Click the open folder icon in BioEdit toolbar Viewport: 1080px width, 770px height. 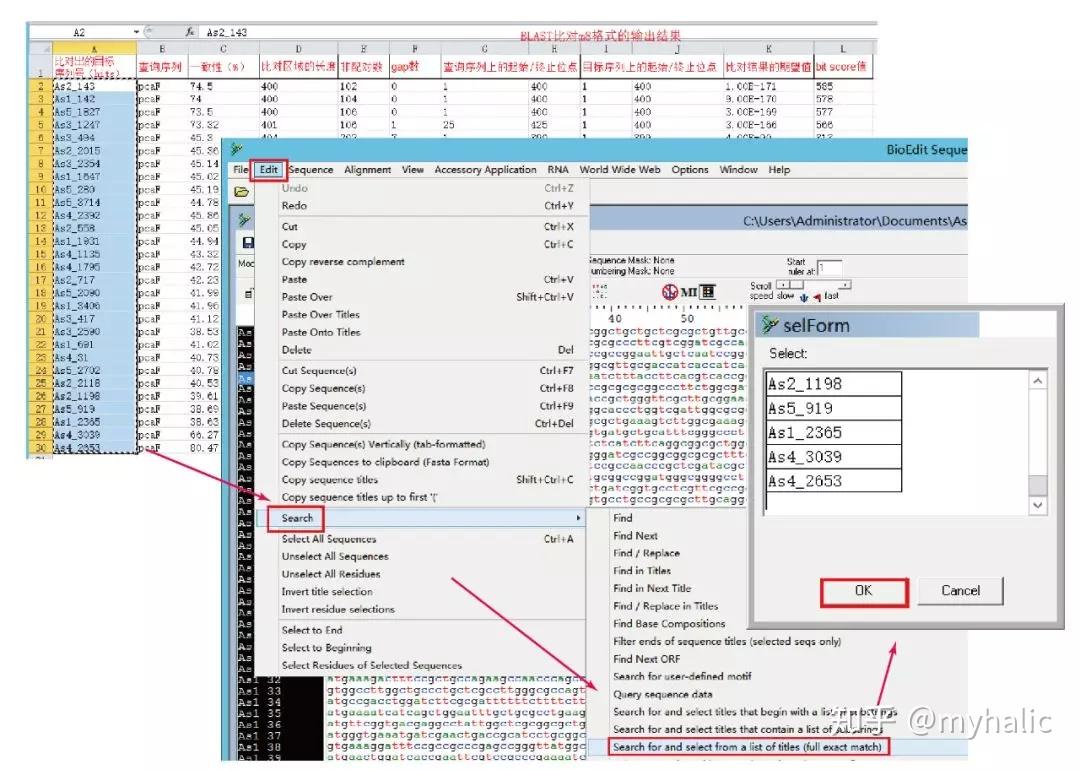[x=241, y=192]
